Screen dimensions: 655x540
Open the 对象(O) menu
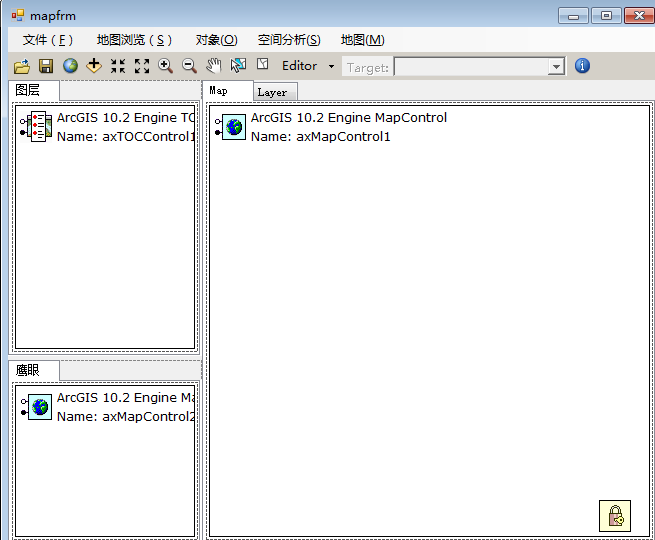pos(216,40)
